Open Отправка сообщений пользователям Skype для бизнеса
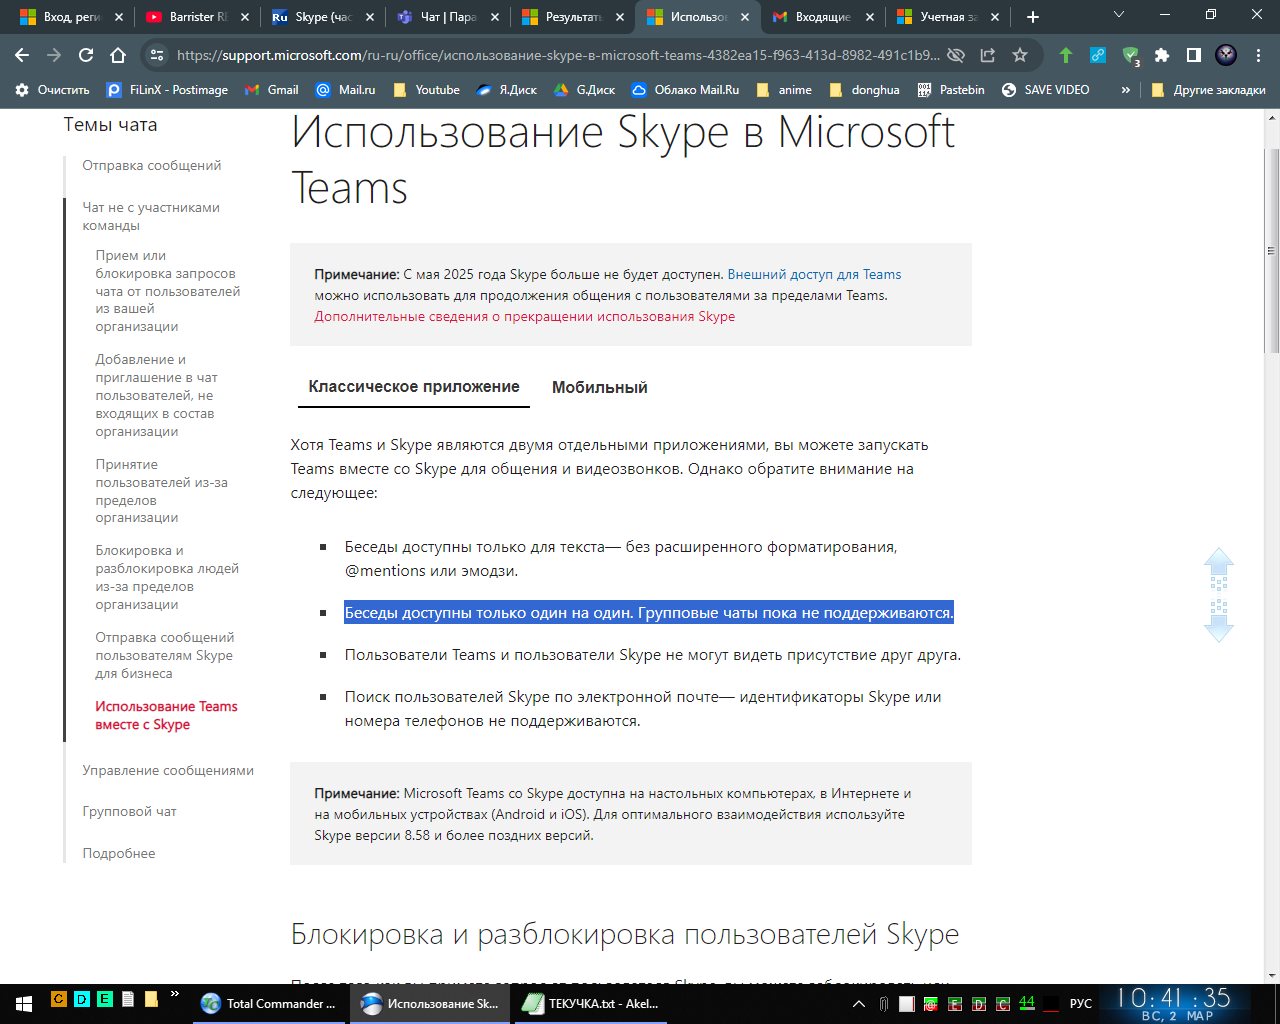 [x=164, y=655]
